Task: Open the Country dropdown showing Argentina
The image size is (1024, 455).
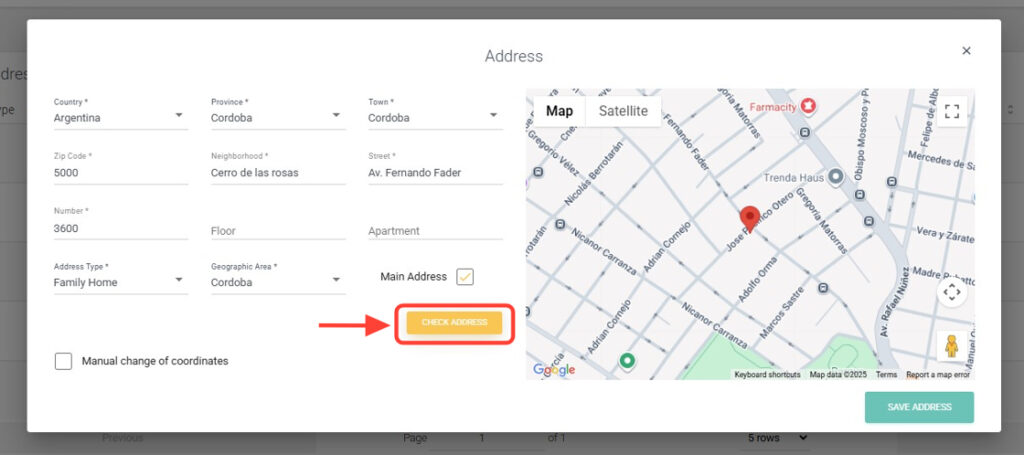Action: click(120, 117)
